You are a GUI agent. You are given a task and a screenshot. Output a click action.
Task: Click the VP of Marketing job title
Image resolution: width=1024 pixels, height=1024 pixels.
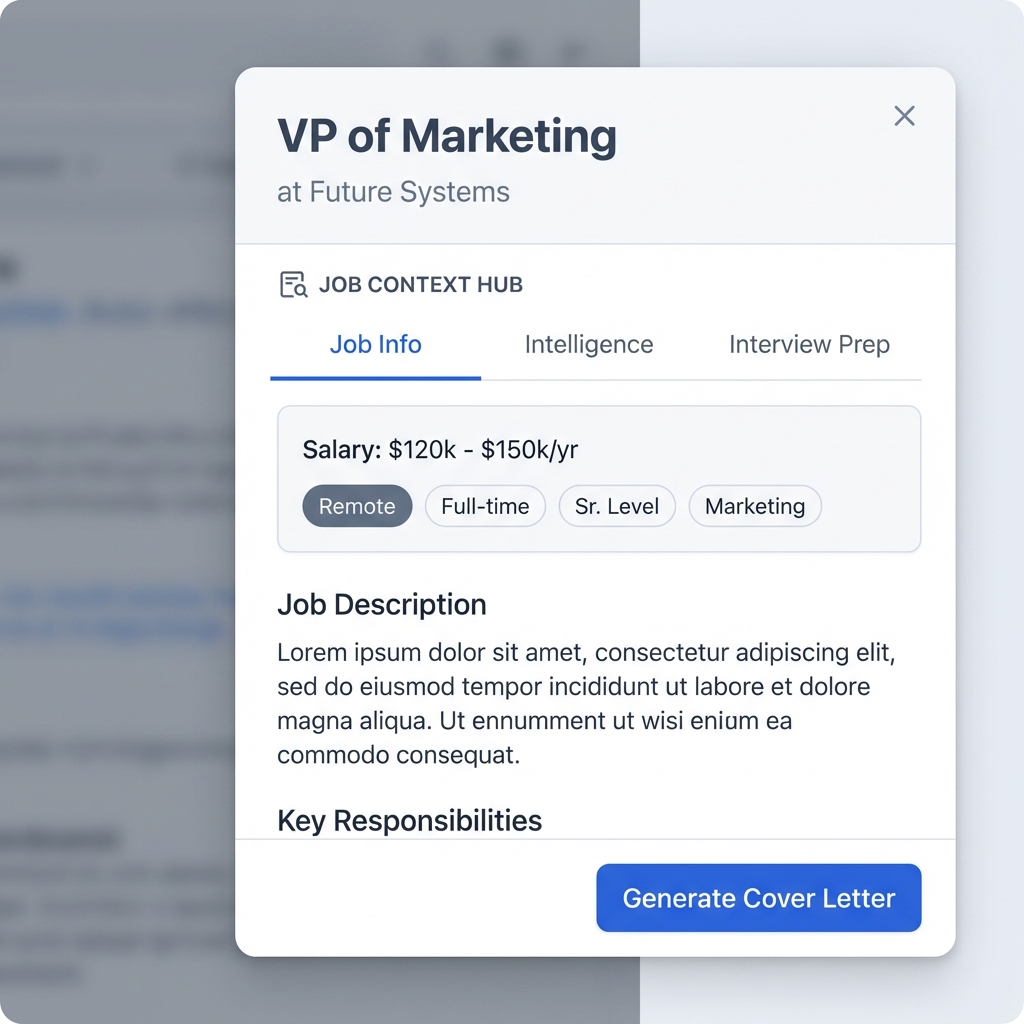tap(446, 137)
